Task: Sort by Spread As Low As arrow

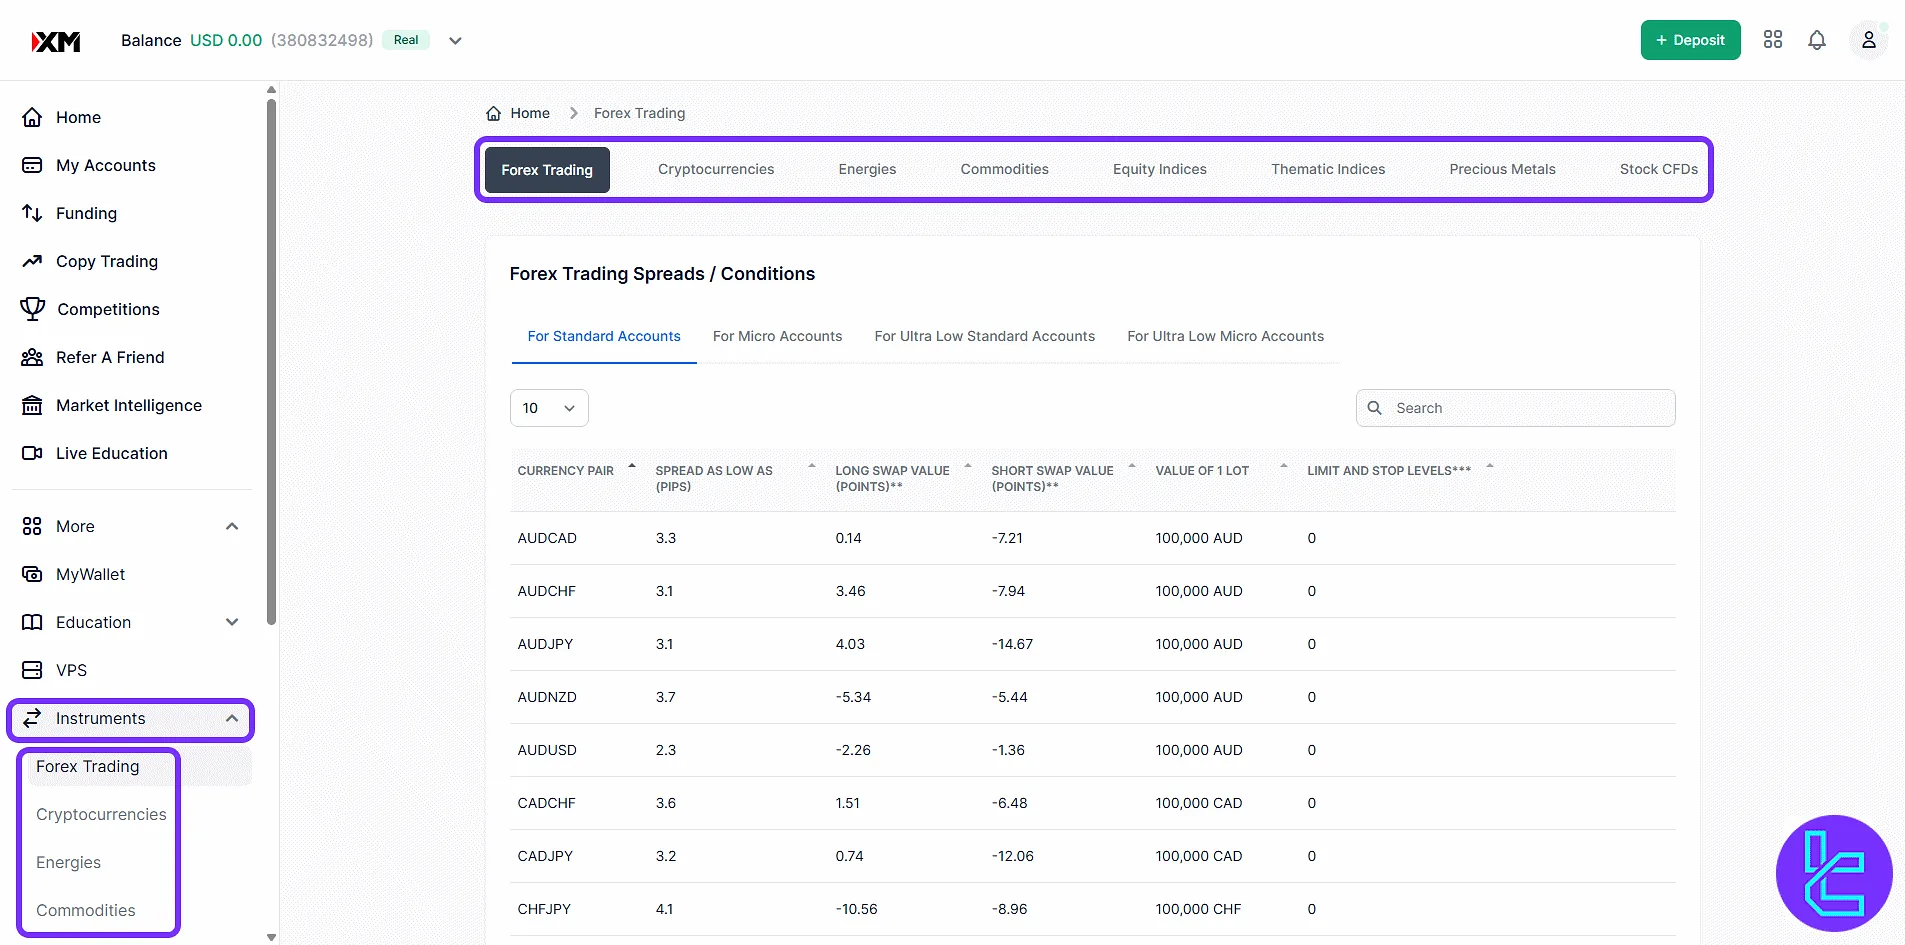Action: [x=812, y=467]
